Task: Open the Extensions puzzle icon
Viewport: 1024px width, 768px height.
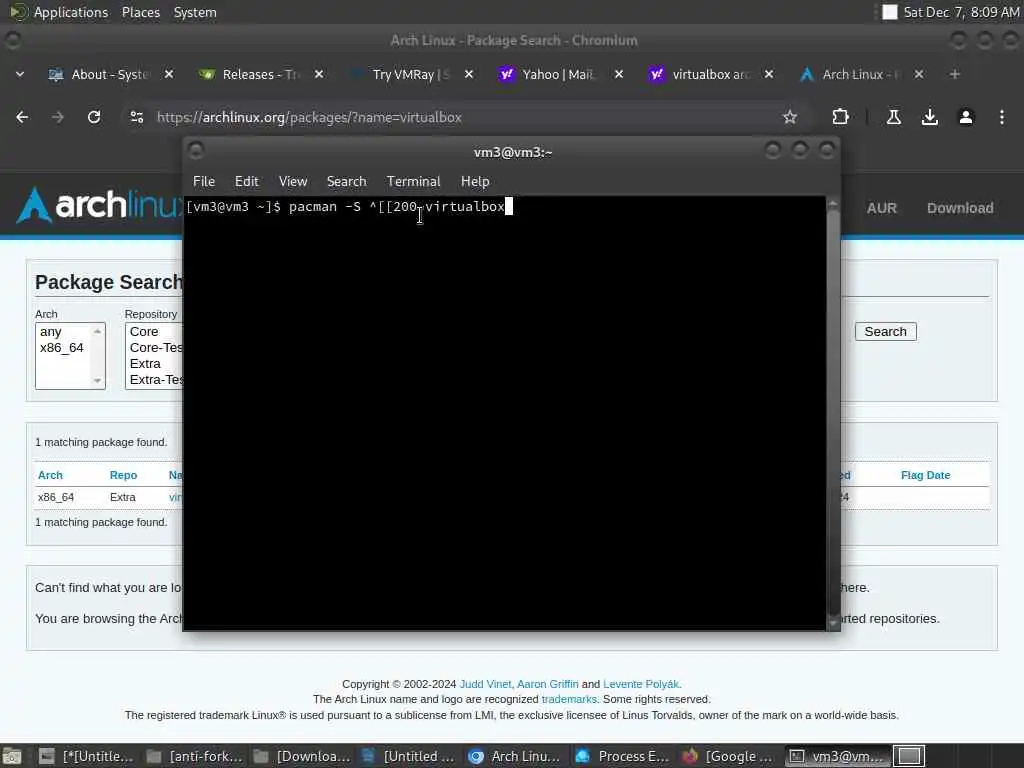Action: tap(840, 117)
